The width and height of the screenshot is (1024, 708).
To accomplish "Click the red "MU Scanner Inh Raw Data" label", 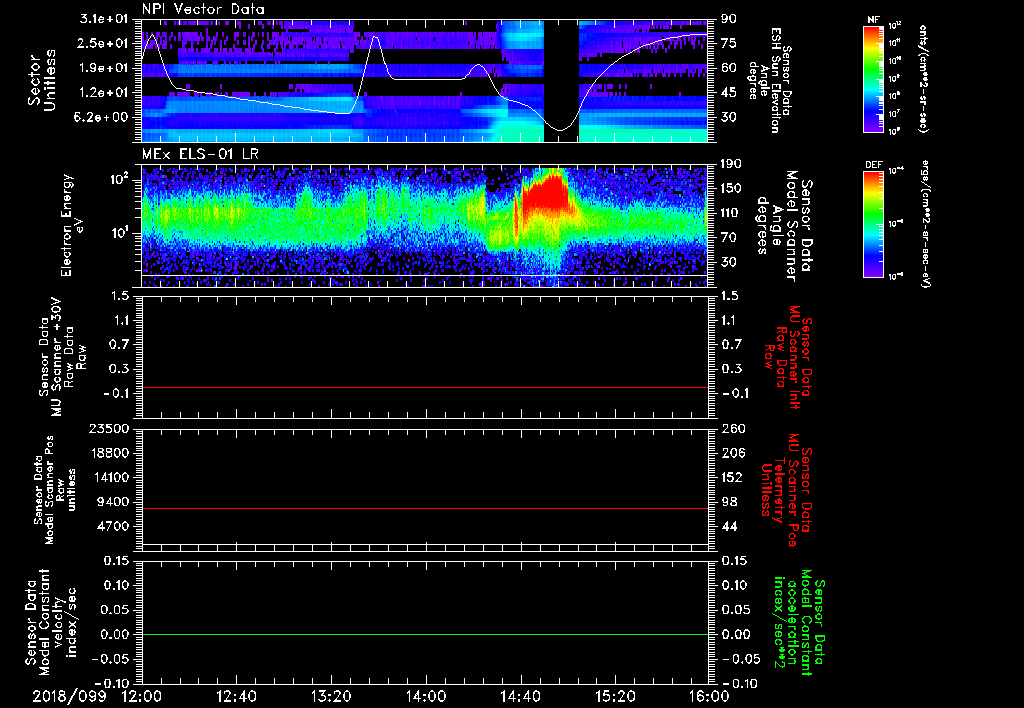I will click(787, 359).
